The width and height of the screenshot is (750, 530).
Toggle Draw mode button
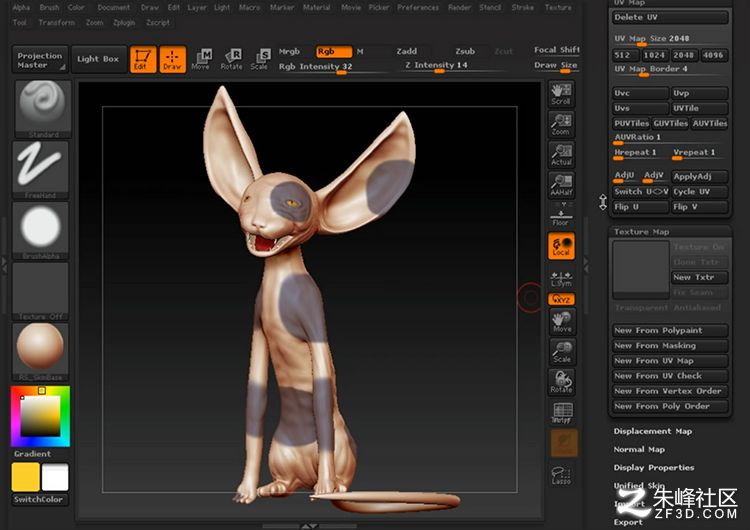(x=172, y=59)
